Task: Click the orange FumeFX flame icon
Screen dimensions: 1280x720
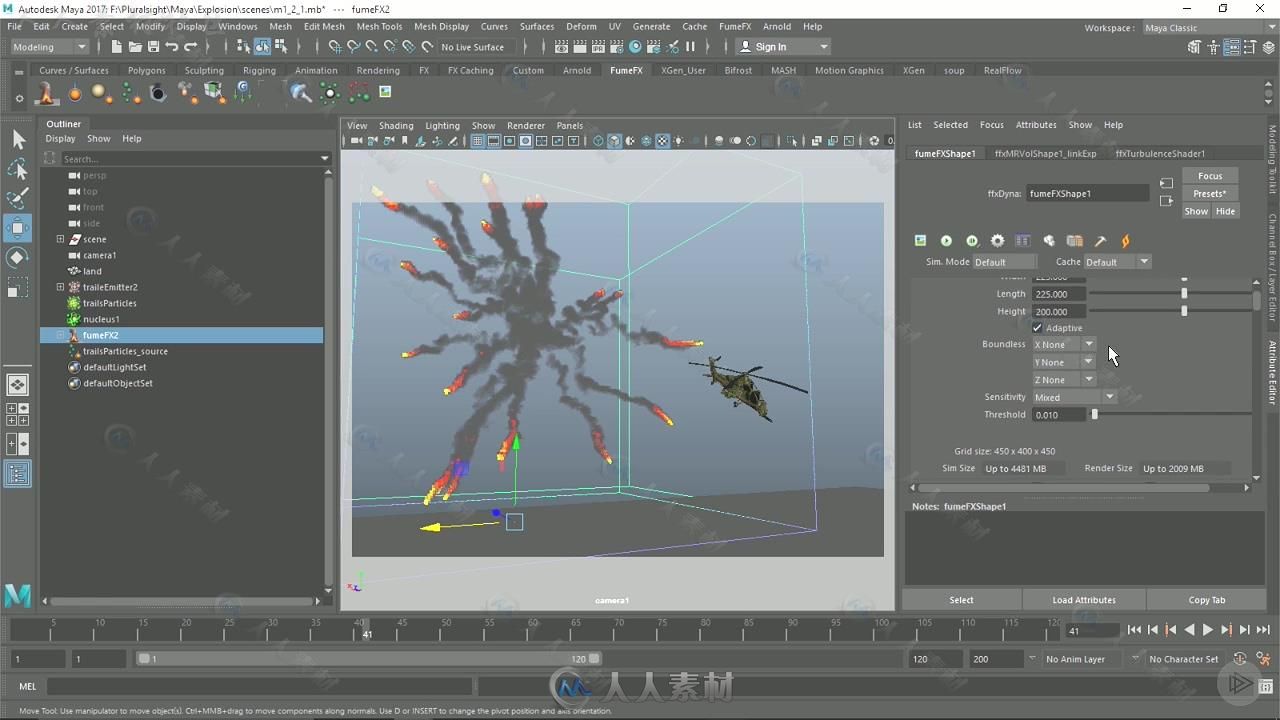Action: 1126,241
